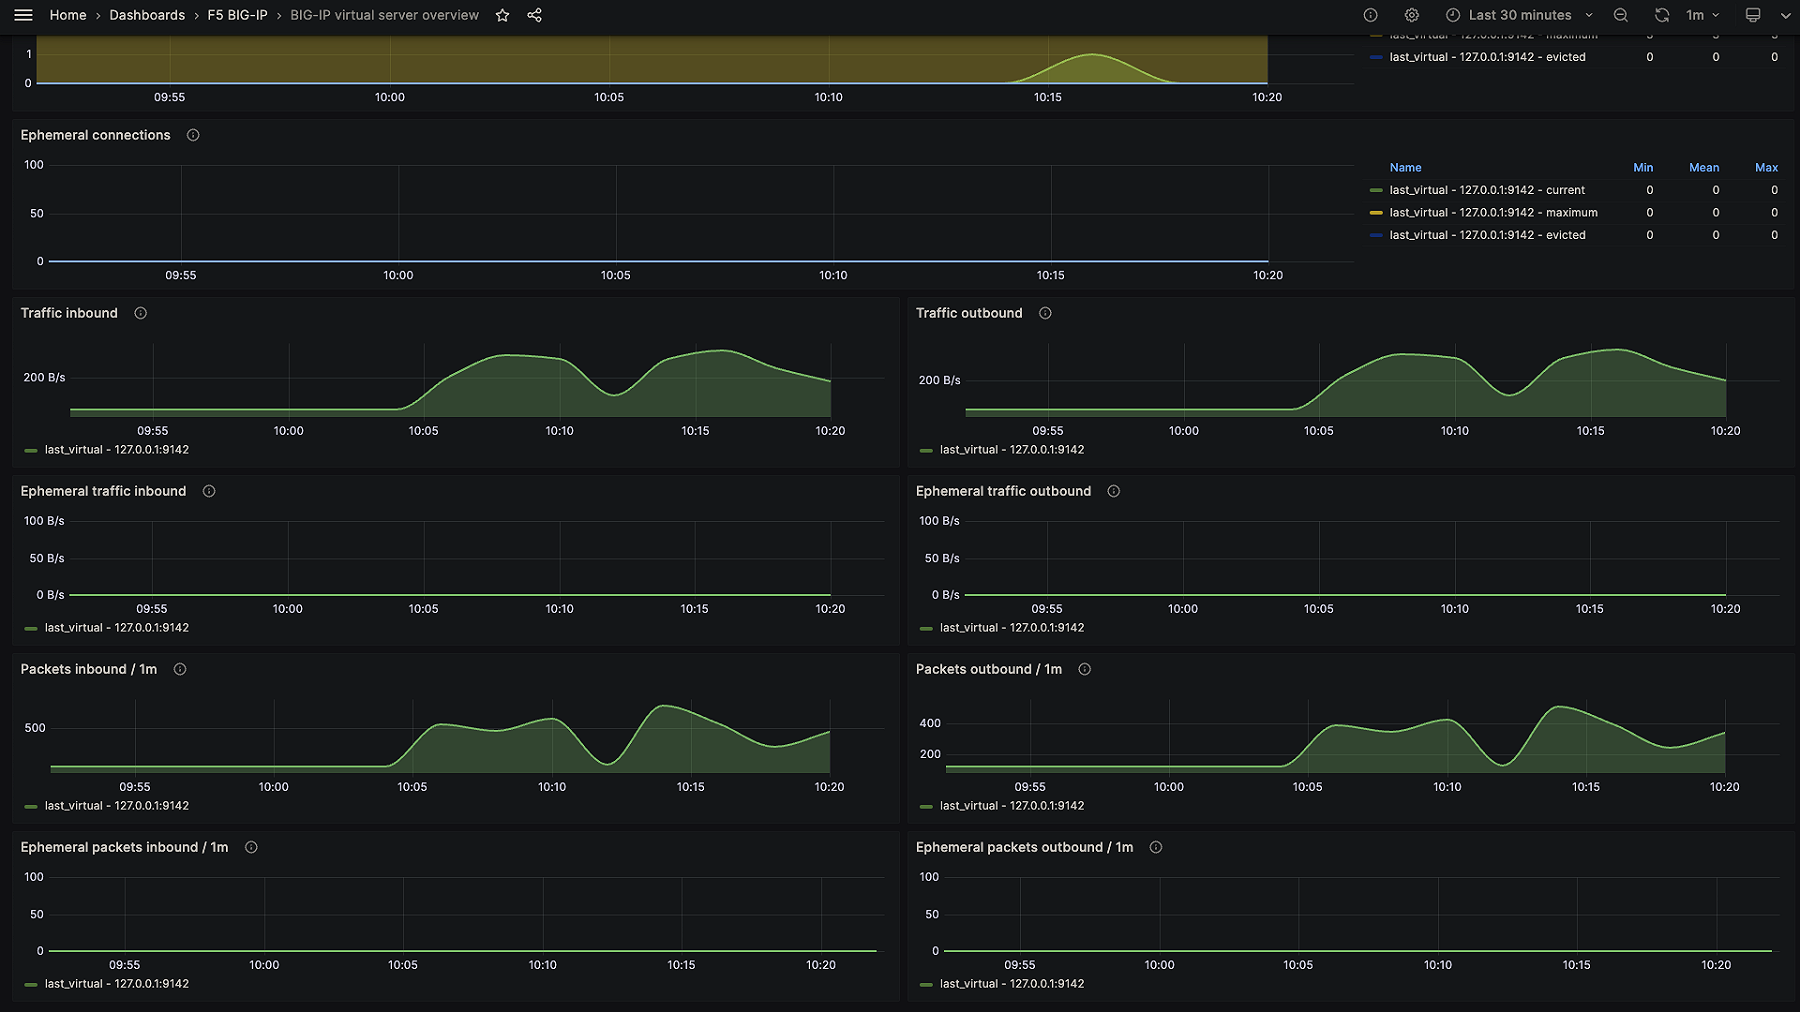Image resolution: width=1800 pixels, height=1012 pixels.
Task: Open the F5 BIG-IP folder breadcrumb link
Action: (x=239, y=15)
